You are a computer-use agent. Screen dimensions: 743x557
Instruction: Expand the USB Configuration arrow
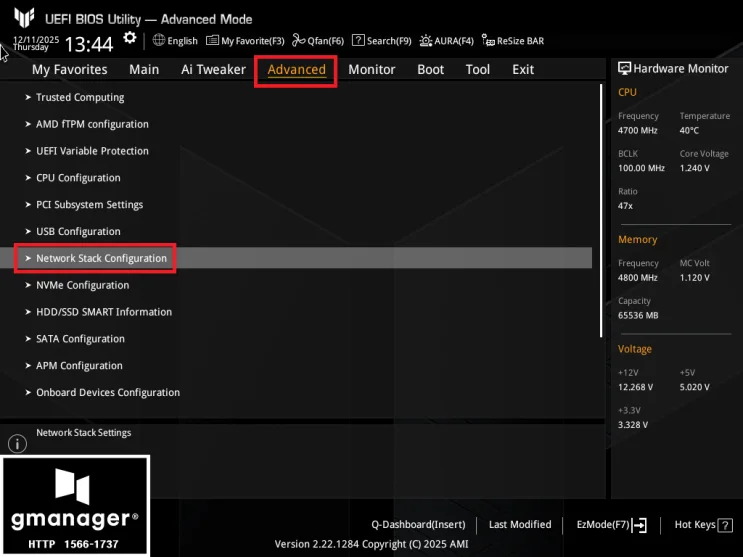pyautogui.click(x=28, y=231)
